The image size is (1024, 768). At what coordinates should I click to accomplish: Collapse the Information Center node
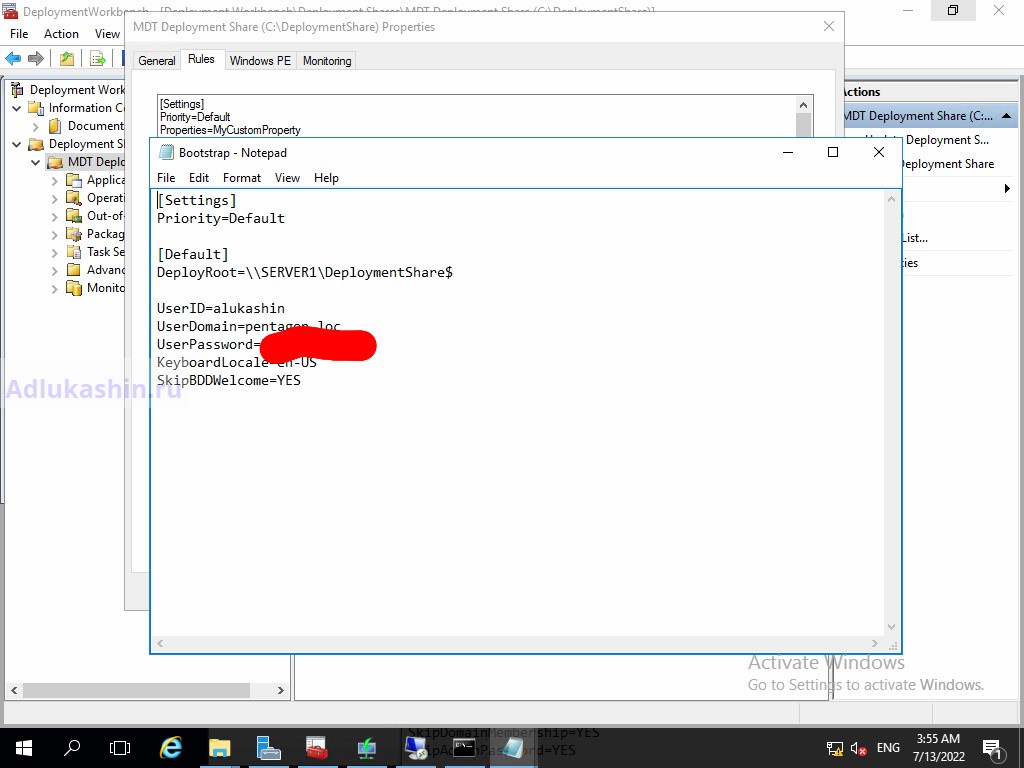pyautogui.click(x=17, y=108)
